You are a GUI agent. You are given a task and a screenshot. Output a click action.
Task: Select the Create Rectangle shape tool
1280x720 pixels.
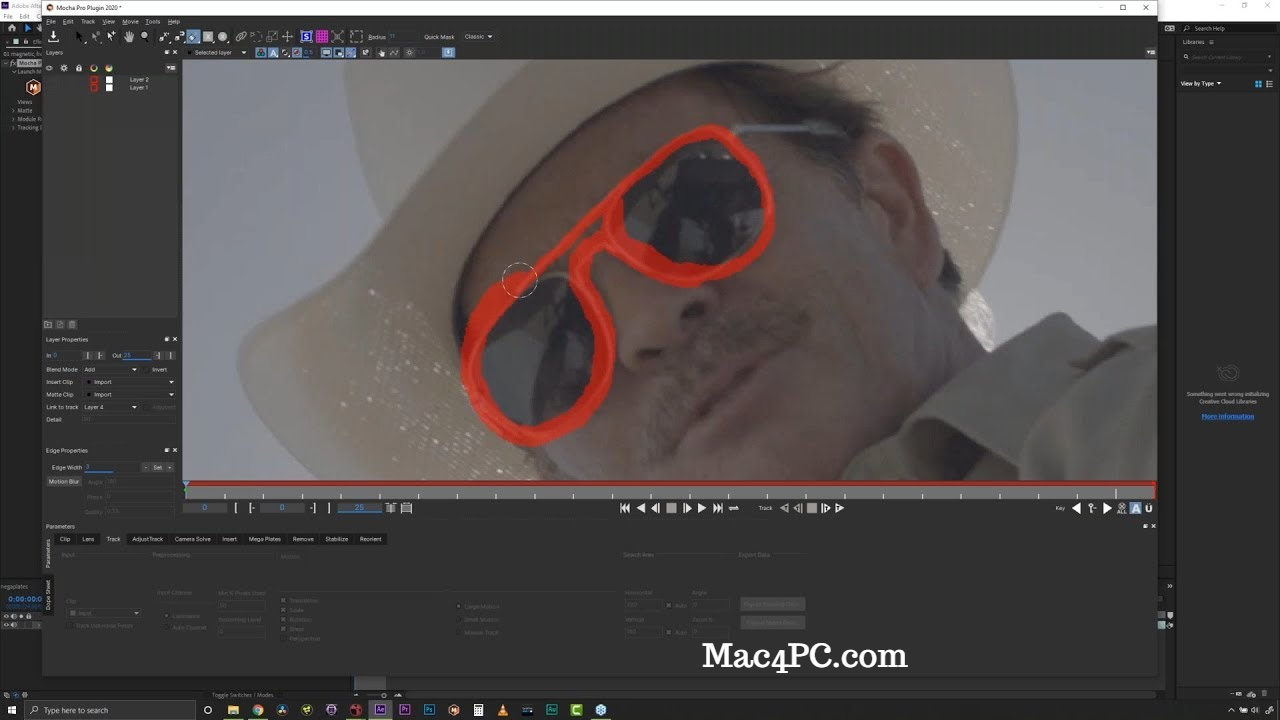tap(207, 37)
